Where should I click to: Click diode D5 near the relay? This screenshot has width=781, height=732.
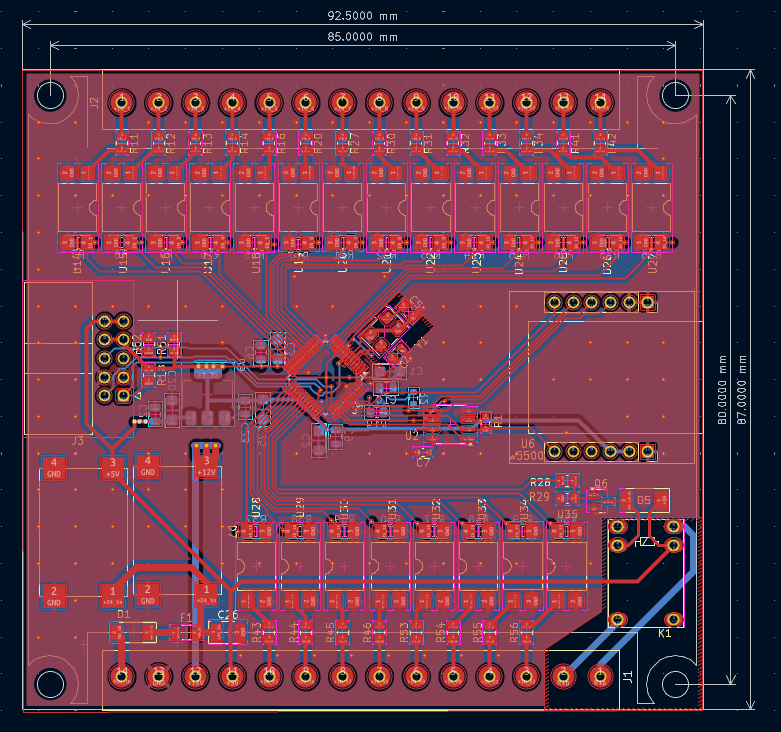tap(644, 499)
